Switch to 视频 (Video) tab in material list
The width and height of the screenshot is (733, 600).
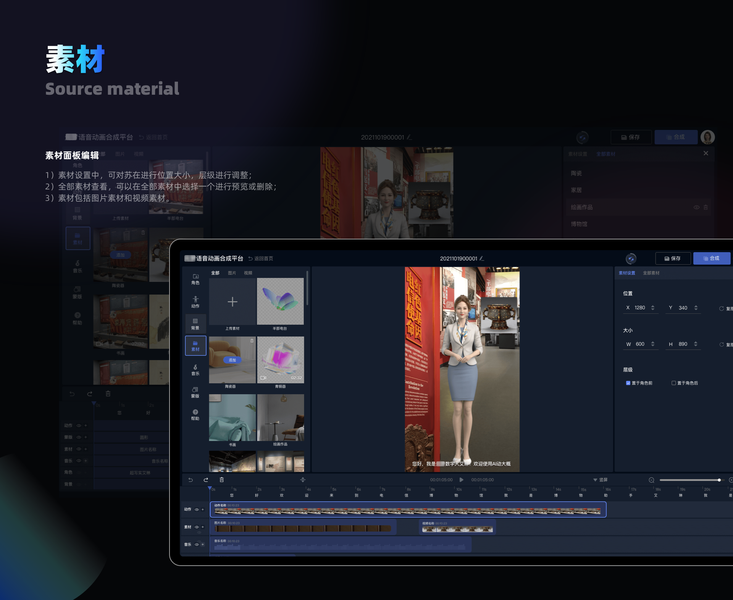tap(248, 273)
